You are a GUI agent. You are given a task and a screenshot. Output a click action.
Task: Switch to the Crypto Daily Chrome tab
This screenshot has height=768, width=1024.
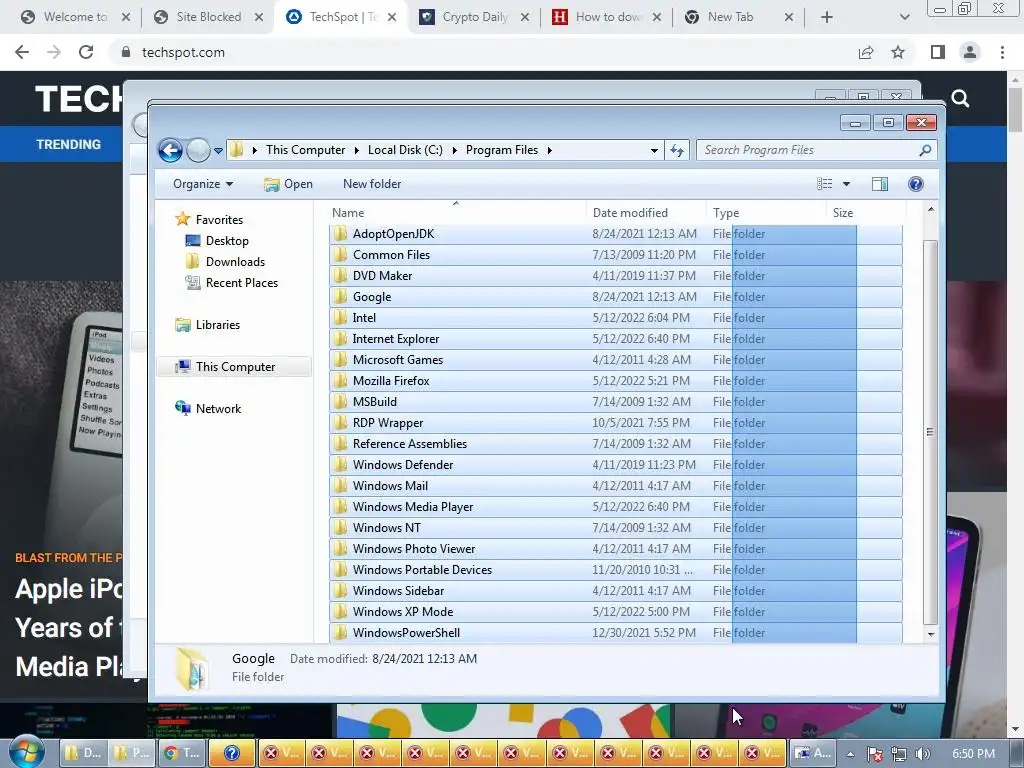[x=475, y=17]
